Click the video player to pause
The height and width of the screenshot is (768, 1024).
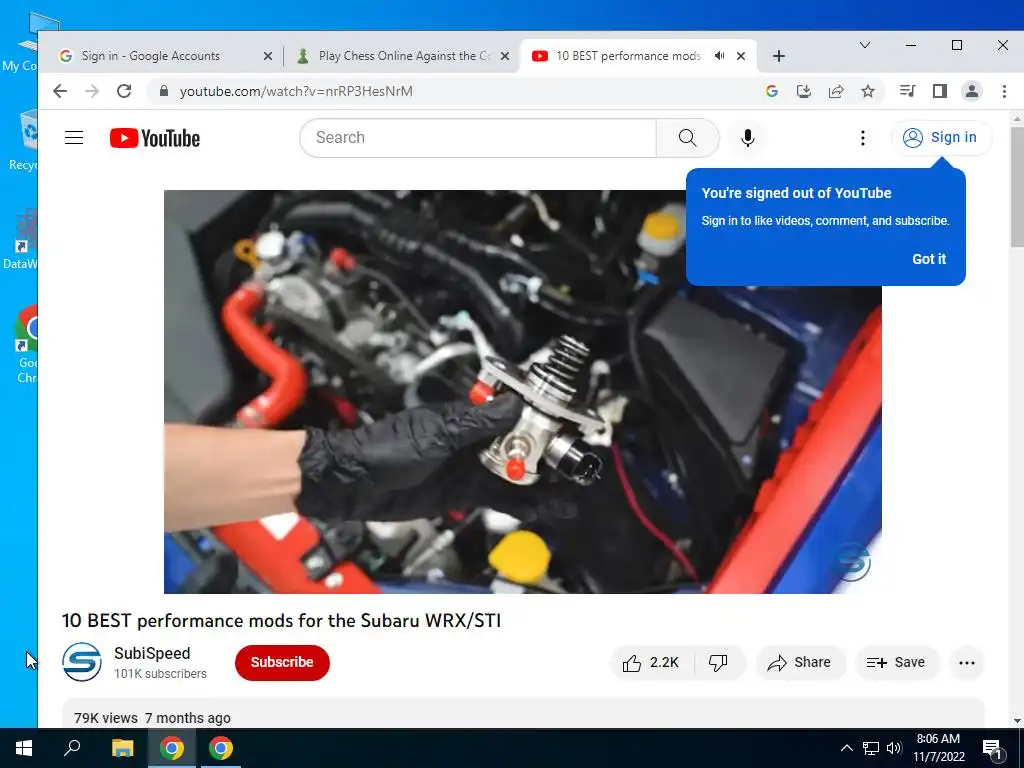pyautogui.click(x=522, y=392)
